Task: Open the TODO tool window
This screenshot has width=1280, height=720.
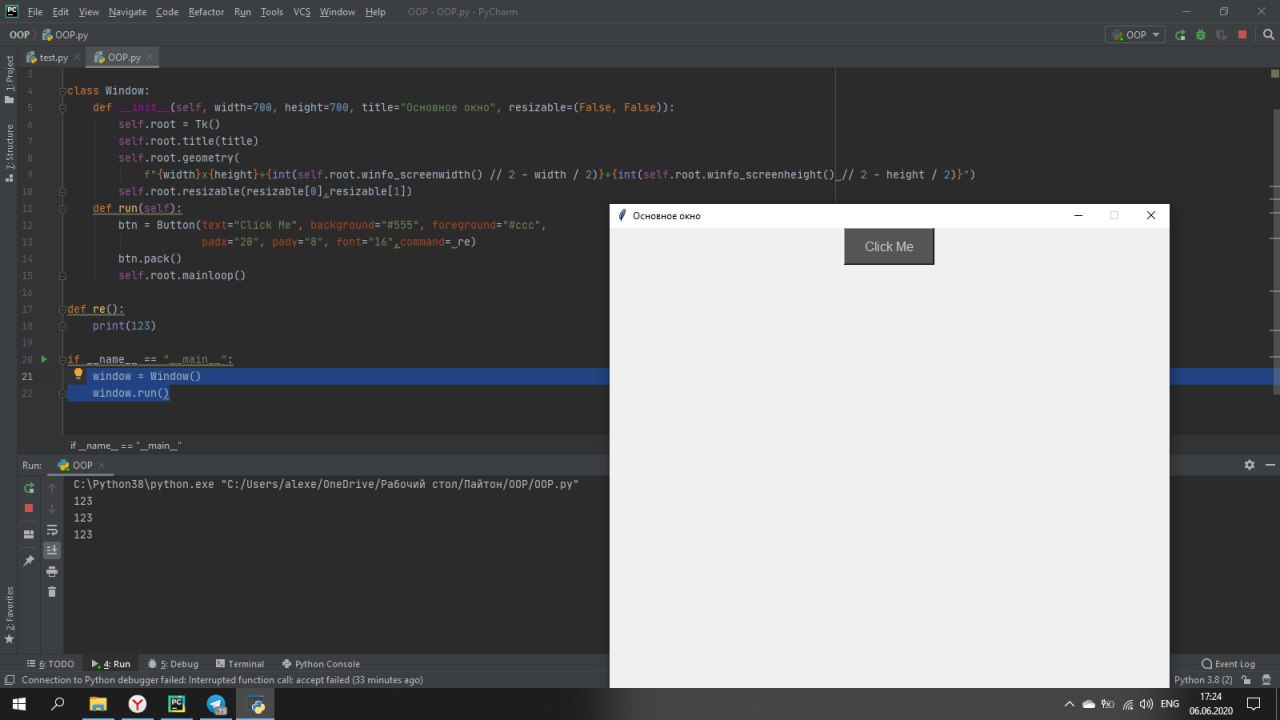Action: tap(50, 664)
